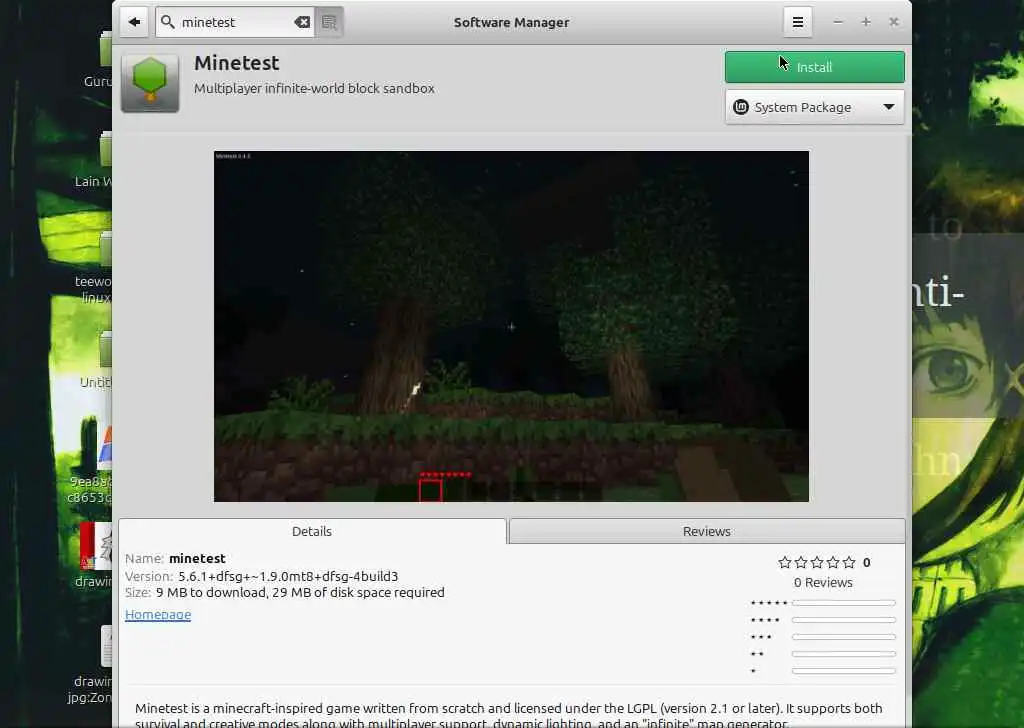The height and width of the screenshot is (728, 1024).
Task: Click the four-star rating bar
Action: pyautogui.click(x=844, y=620)
